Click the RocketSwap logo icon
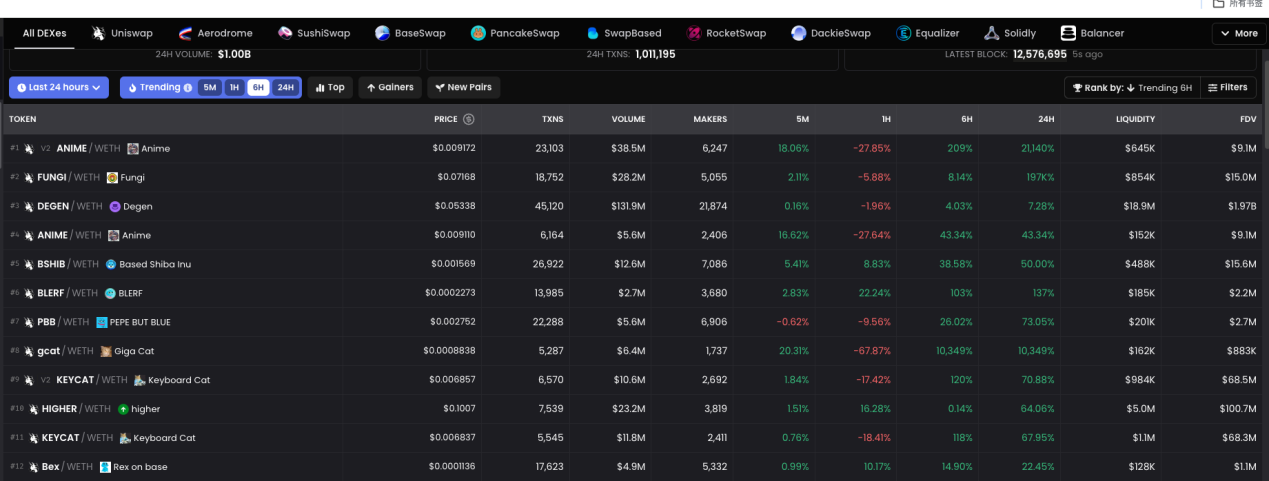This screenshot has height=481, width=1269. [694, 33]
